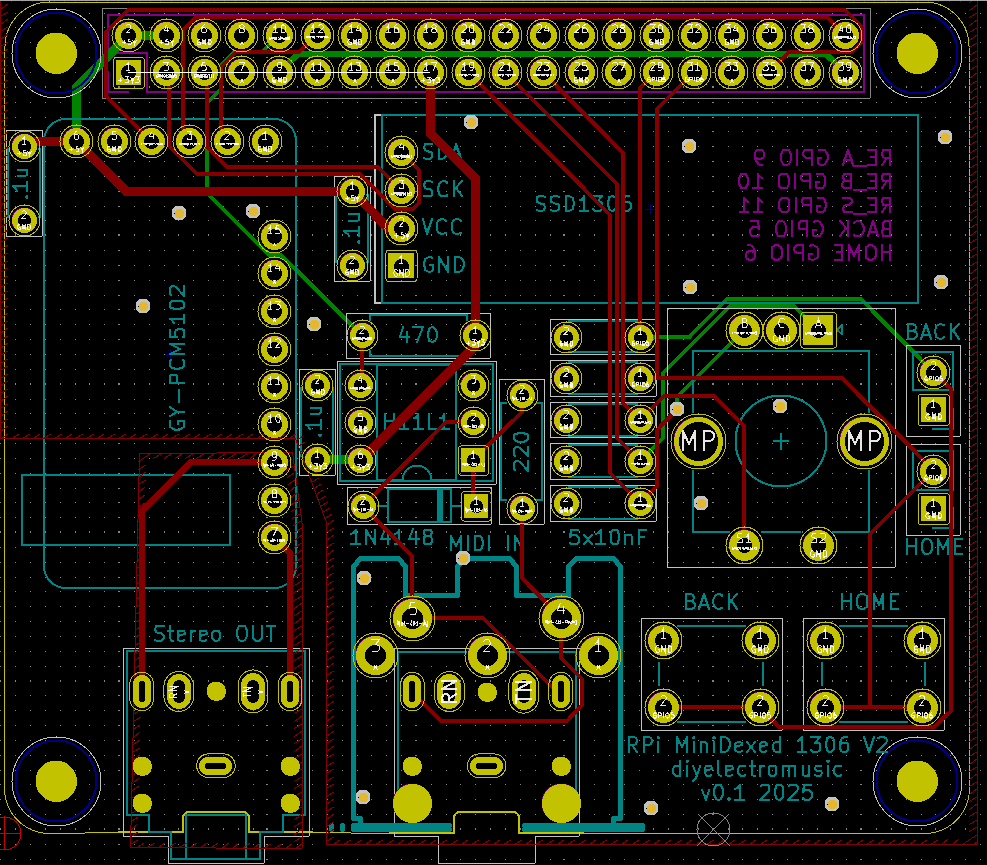
Task: Select the diyelectromusic silkscreen text
Action: click(x=757, y=769)
